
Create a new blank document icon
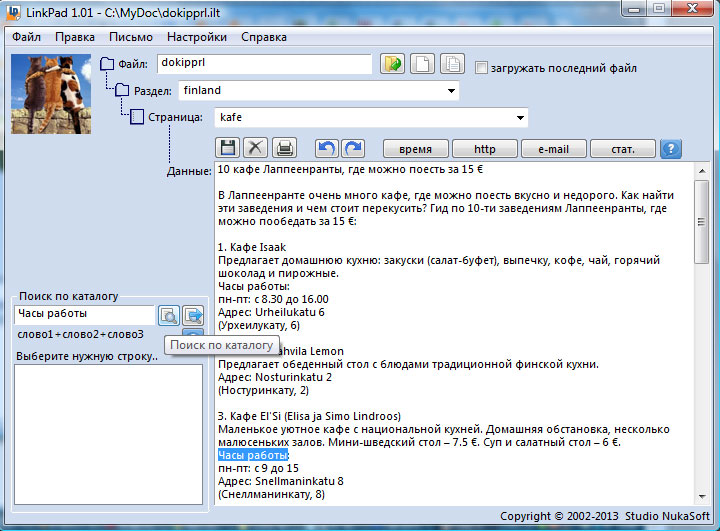(x=422, y=64)
